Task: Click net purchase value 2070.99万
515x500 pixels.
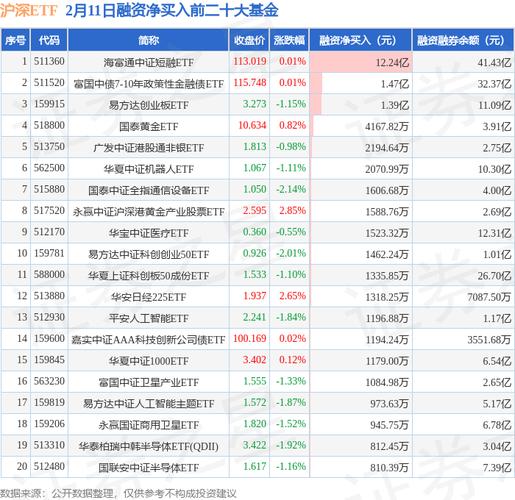Action: click(387, 169)
